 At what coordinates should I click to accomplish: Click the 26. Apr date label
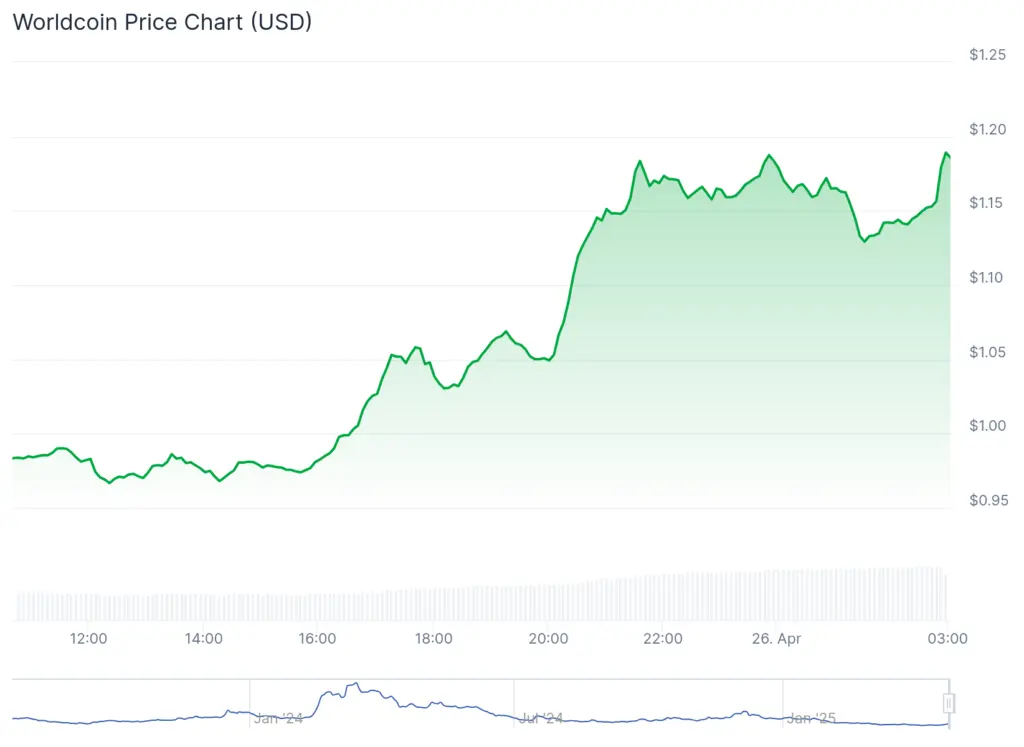[776, 638]
